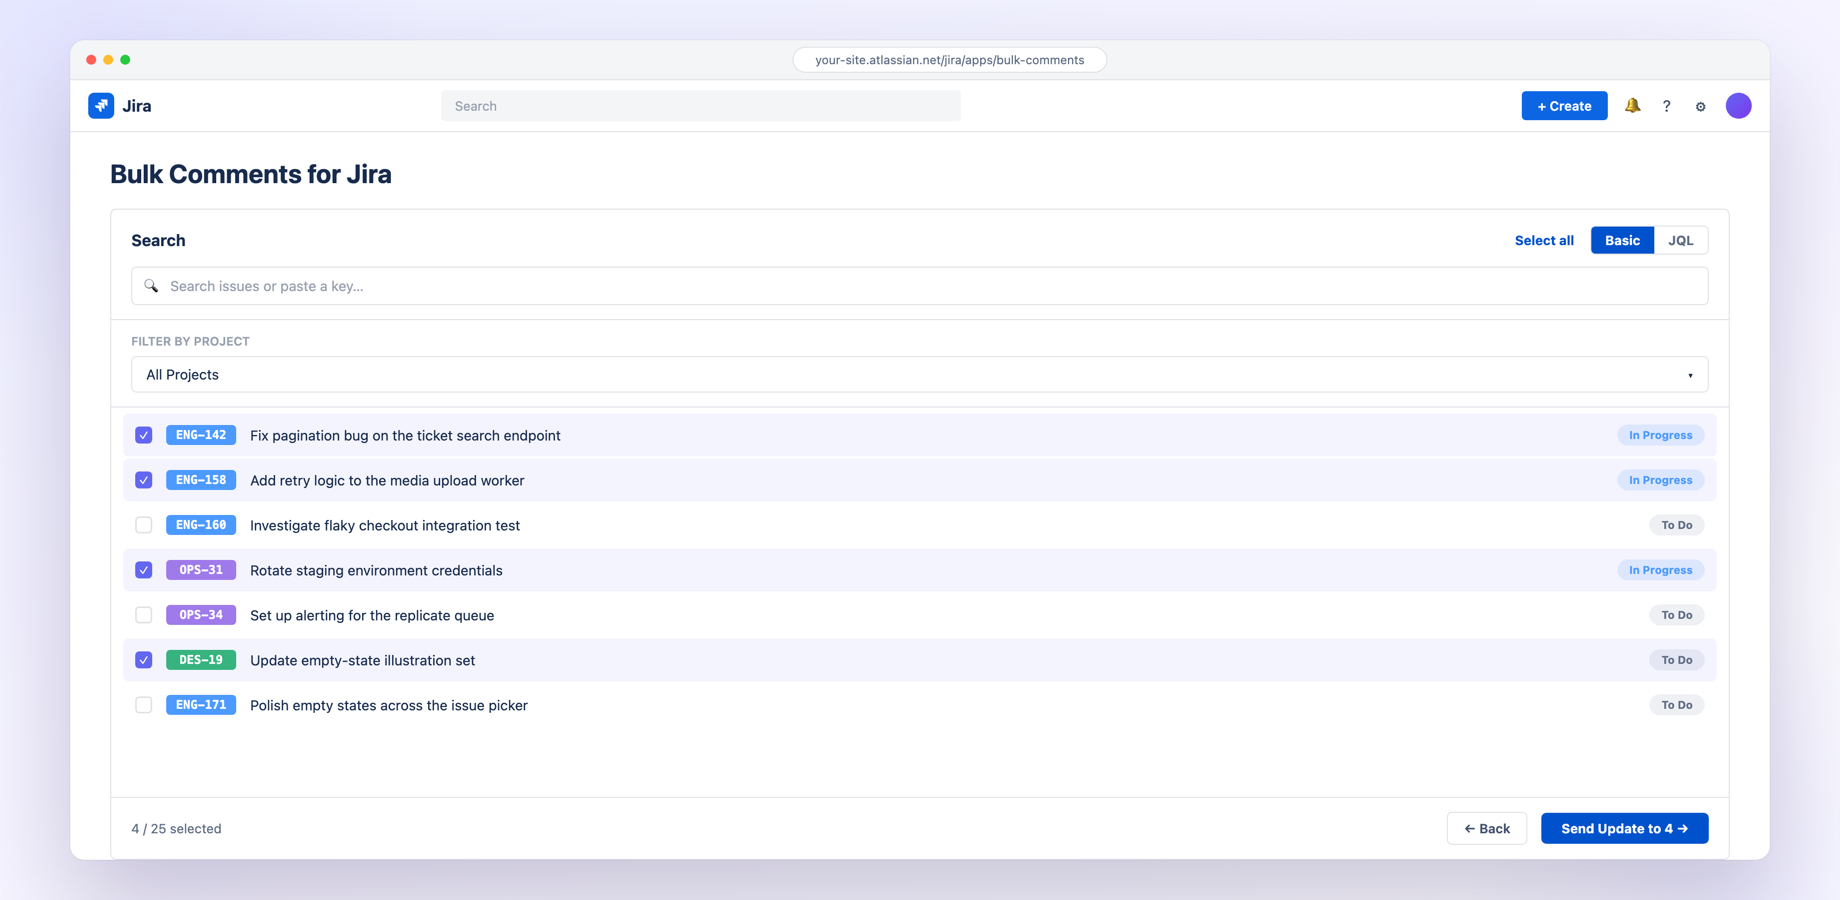Viewport: 1840px width, 900px height.
Task: Click the To Do status of DES-19
Action: point(1676,660)
